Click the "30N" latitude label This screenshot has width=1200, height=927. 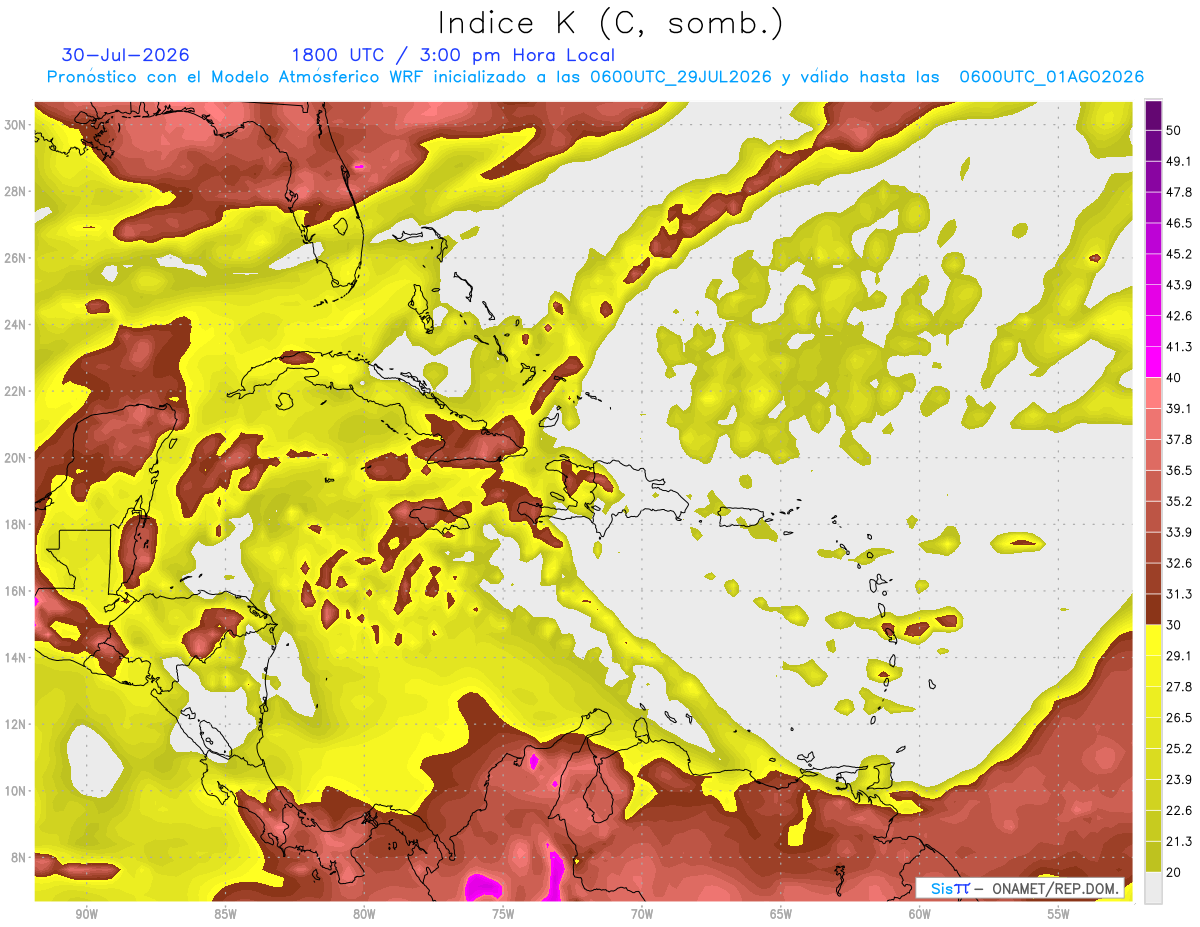[17, 125]
